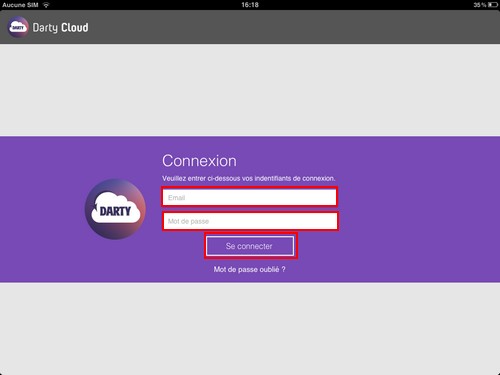Image resolution: width=500 pixels, height=375 pixels.
Task: Tap the battery indicator icon
Action: point(493,5)
